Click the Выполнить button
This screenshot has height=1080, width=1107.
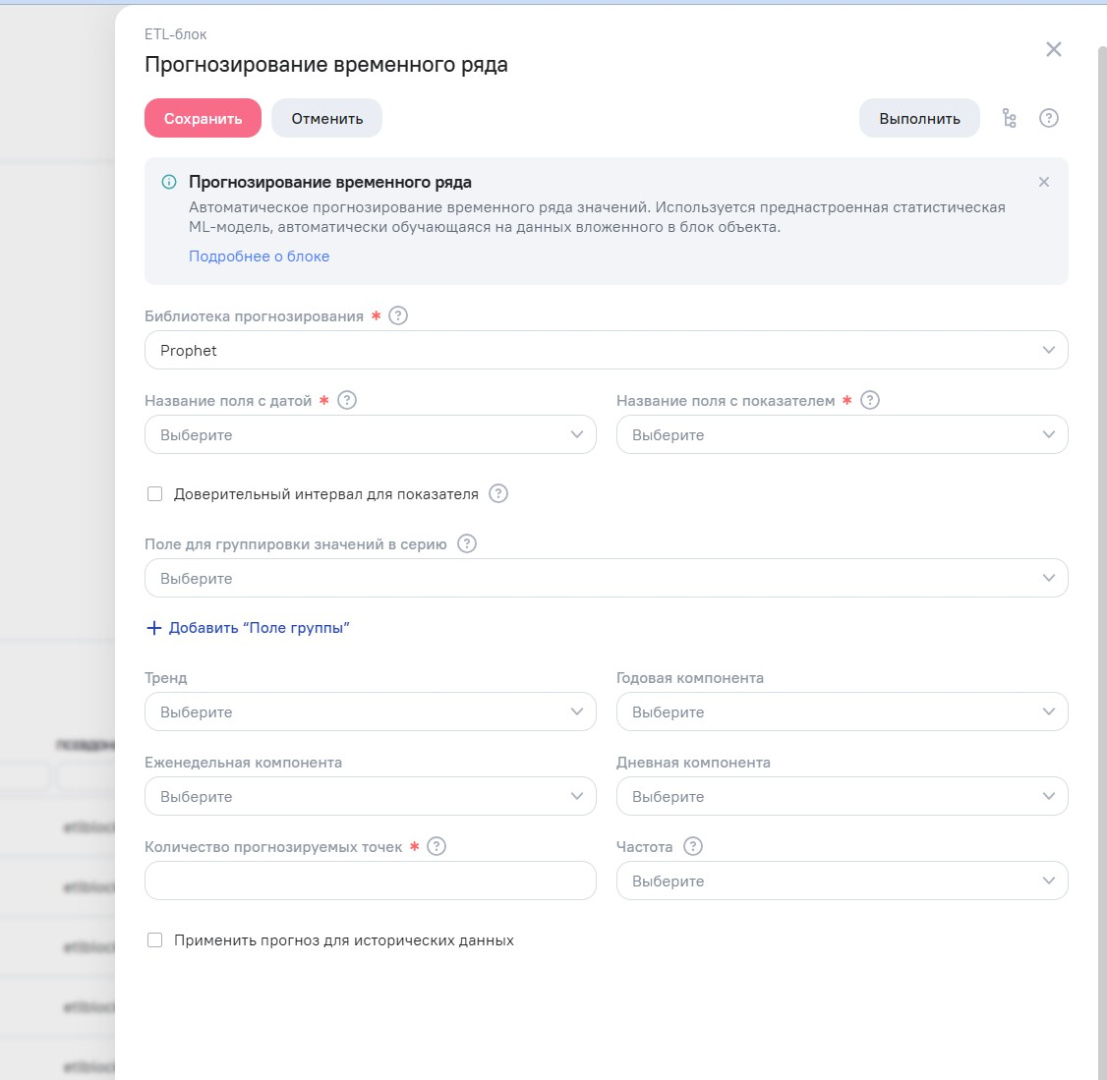[919, 118]
